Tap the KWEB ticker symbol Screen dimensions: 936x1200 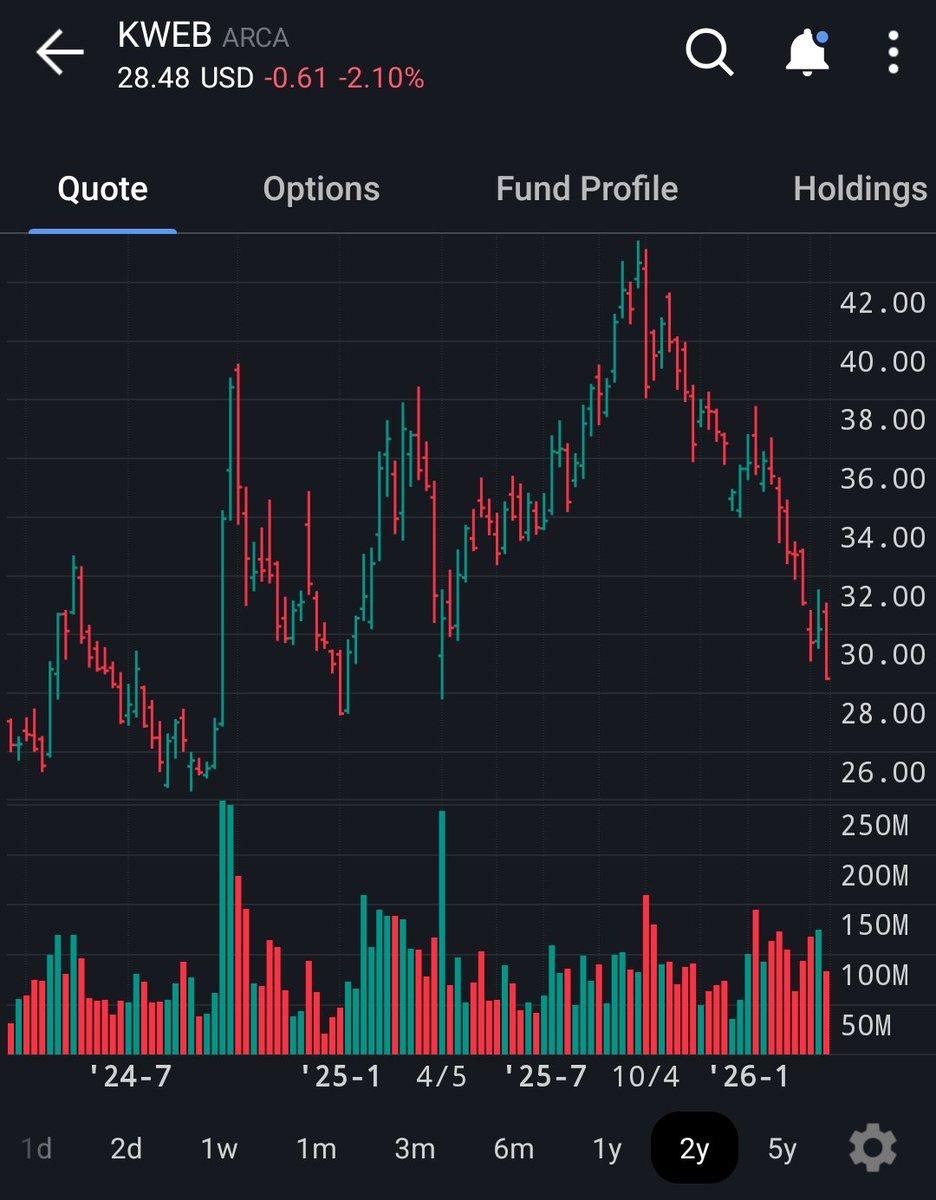pyautogui.click(x=165, y=37)
